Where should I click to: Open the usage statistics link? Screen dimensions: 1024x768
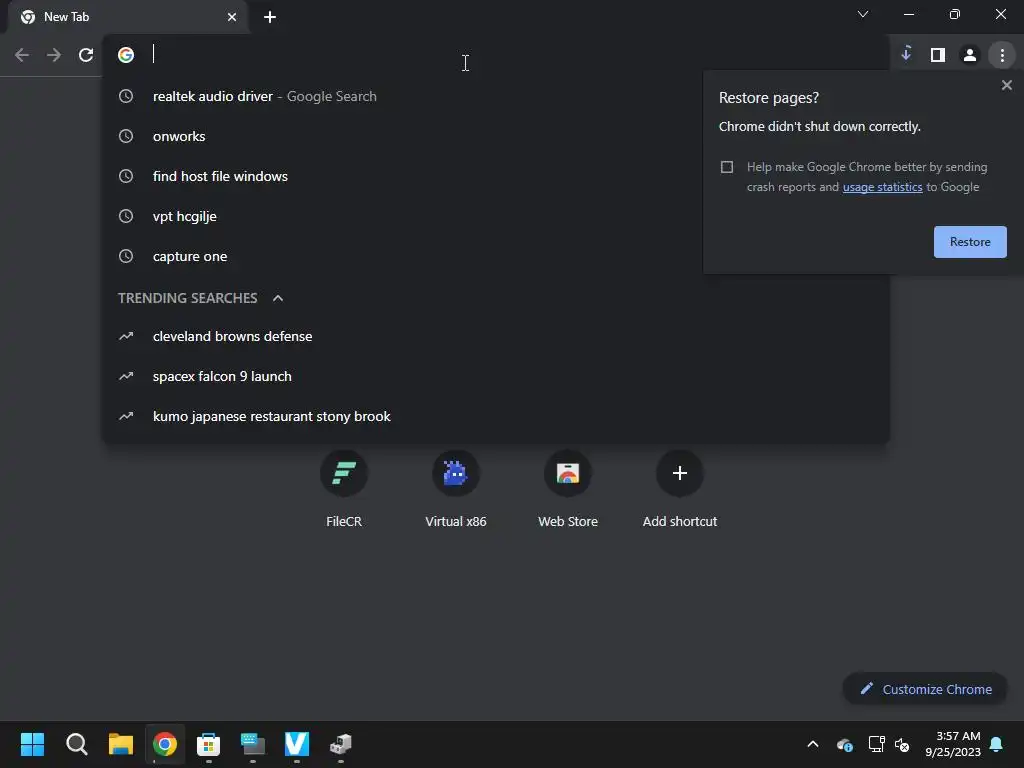coord(882,187)
